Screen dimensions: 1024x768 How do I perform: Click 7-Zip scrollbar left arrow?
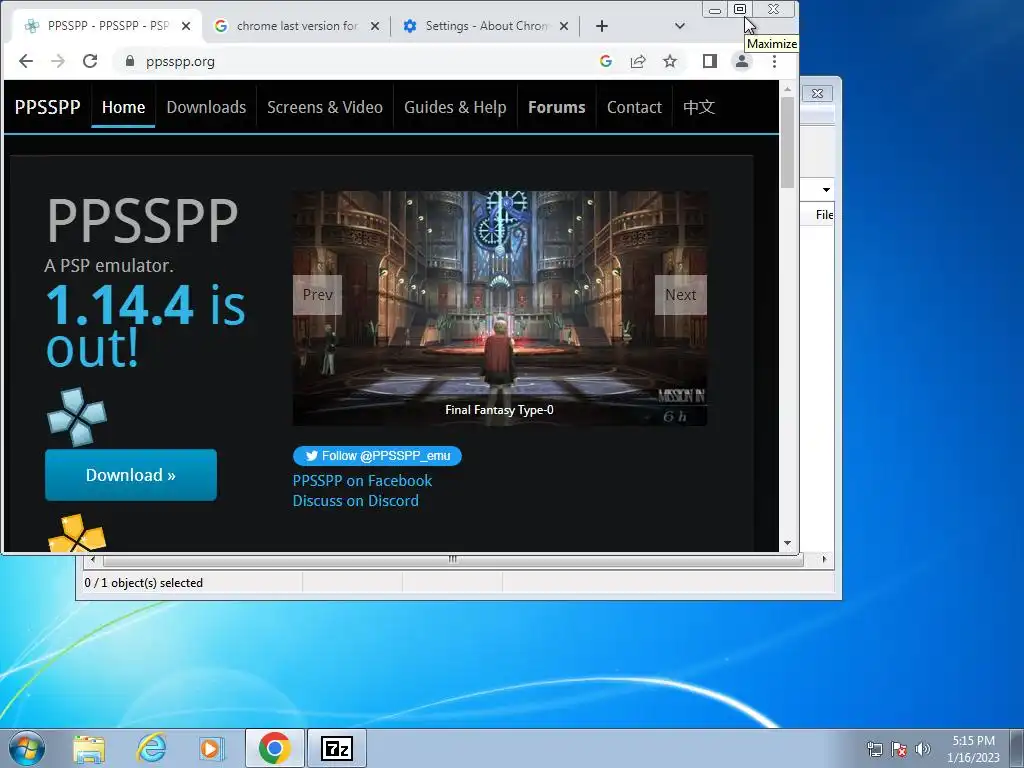[x=93, y=559]
